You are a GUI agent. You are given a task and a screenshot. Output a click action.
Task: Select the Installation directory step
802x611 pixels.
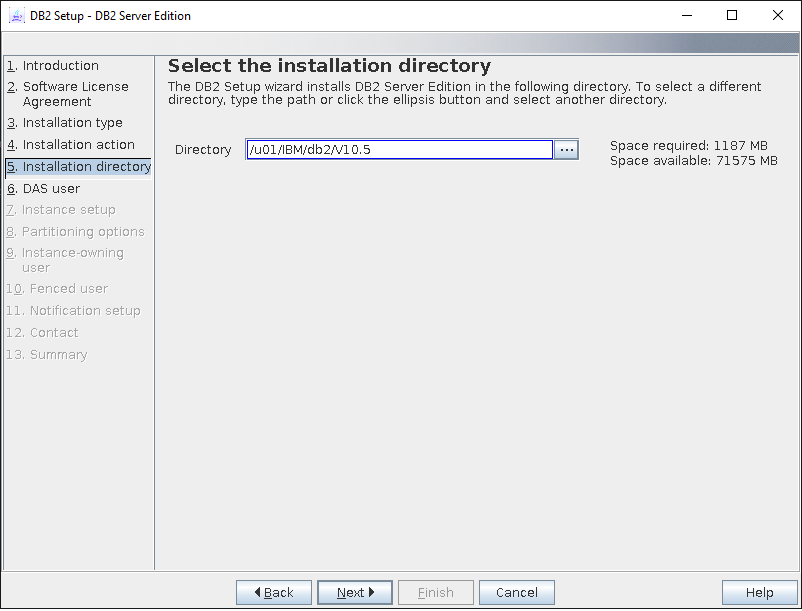(86, 167)
